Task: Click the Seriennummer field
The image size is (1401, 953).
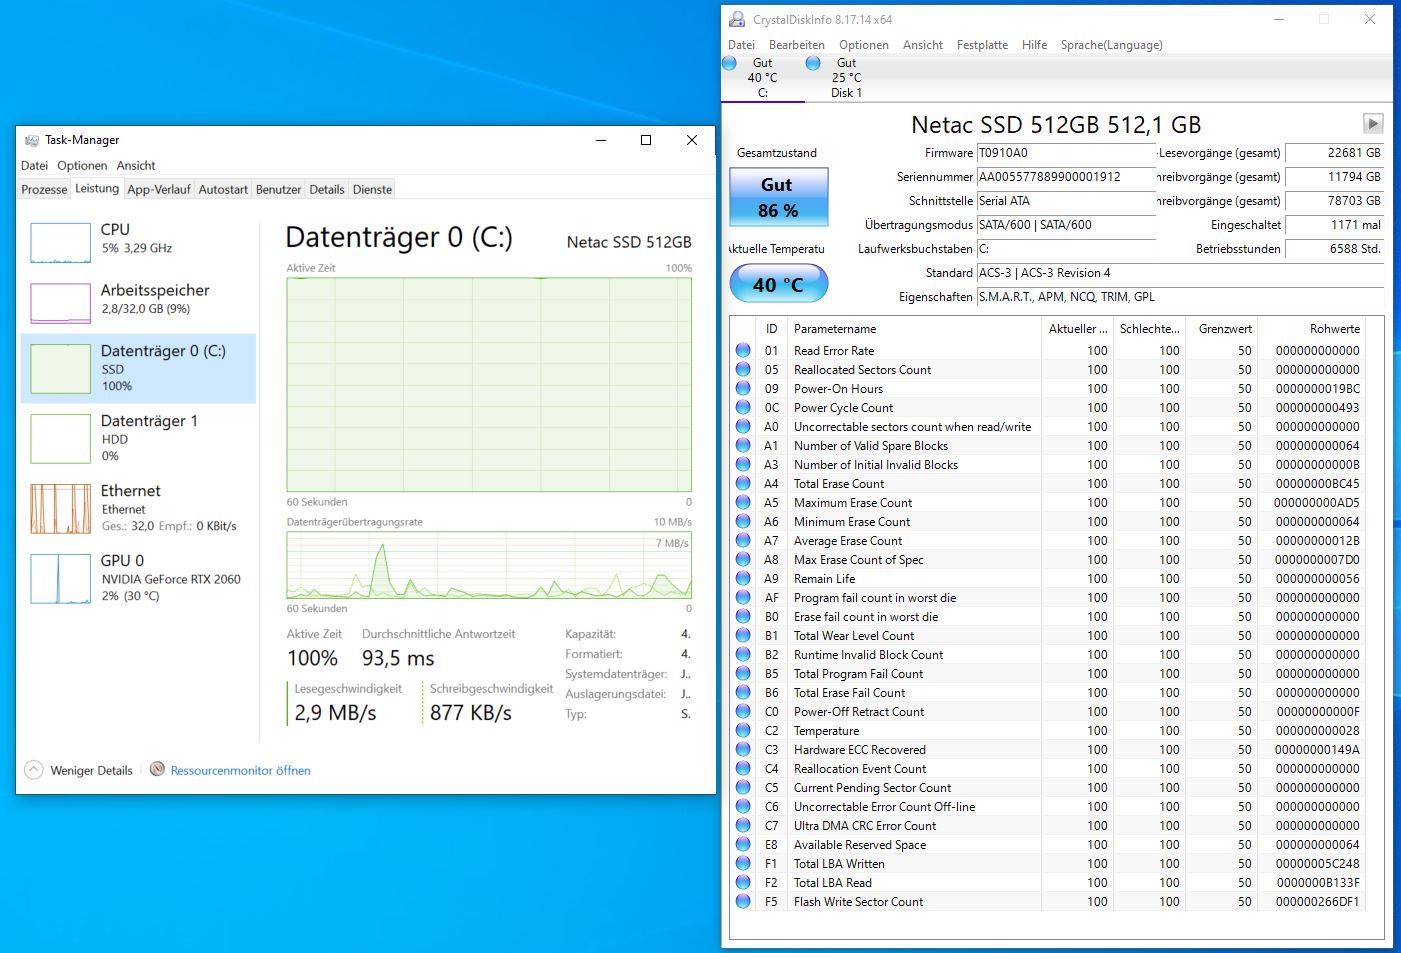Action: tap(1066, 177)
